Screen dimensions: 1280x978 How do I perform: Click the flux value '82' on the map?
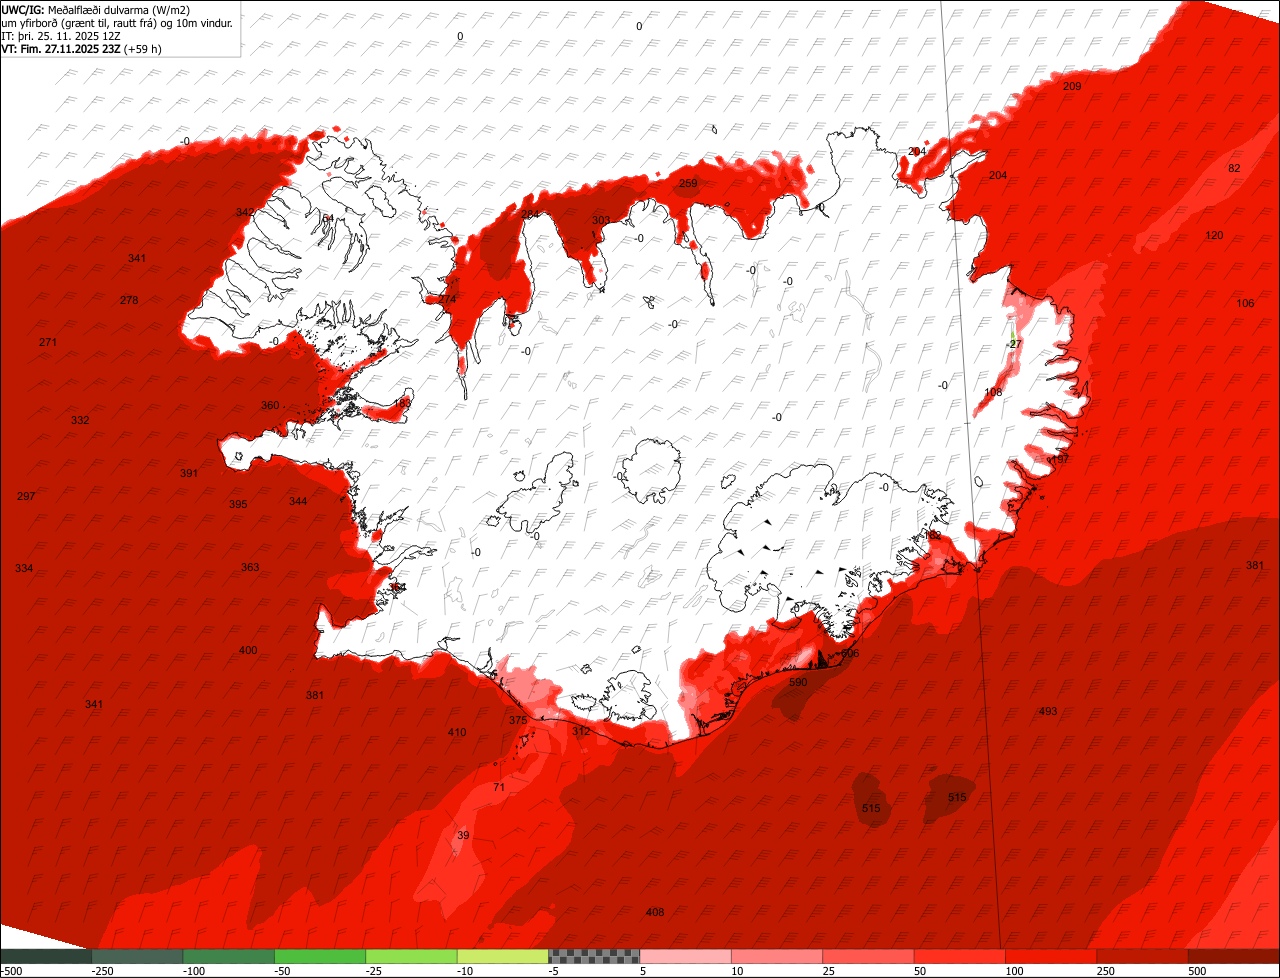pos(1234,168)
